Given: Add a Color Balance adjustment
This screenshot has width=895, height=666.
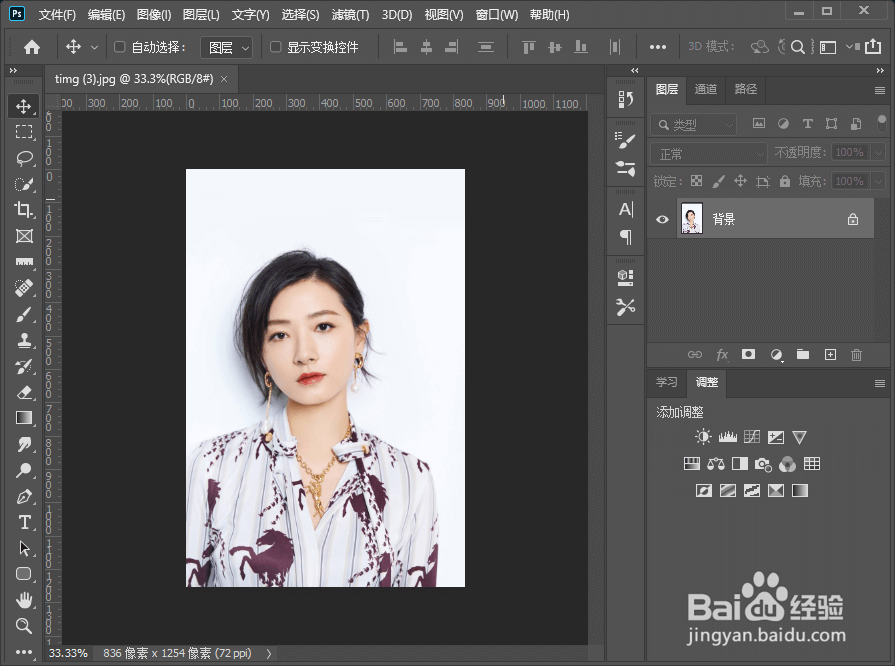Looking at the screenshot, I should pos(716,464).
